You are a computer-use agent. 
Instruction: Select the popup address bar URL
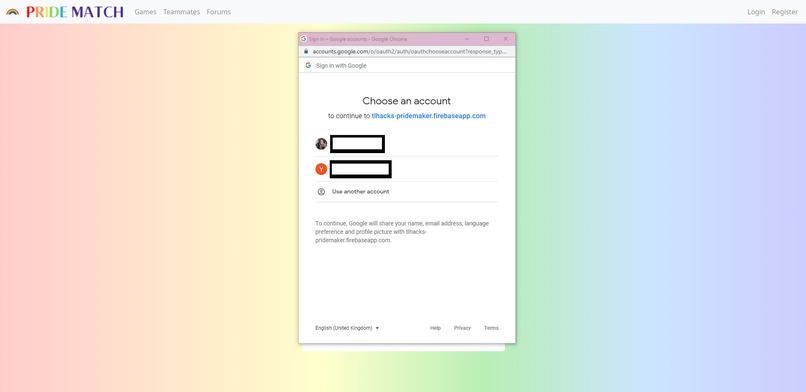pyautogui.click(x=409, y=51)
